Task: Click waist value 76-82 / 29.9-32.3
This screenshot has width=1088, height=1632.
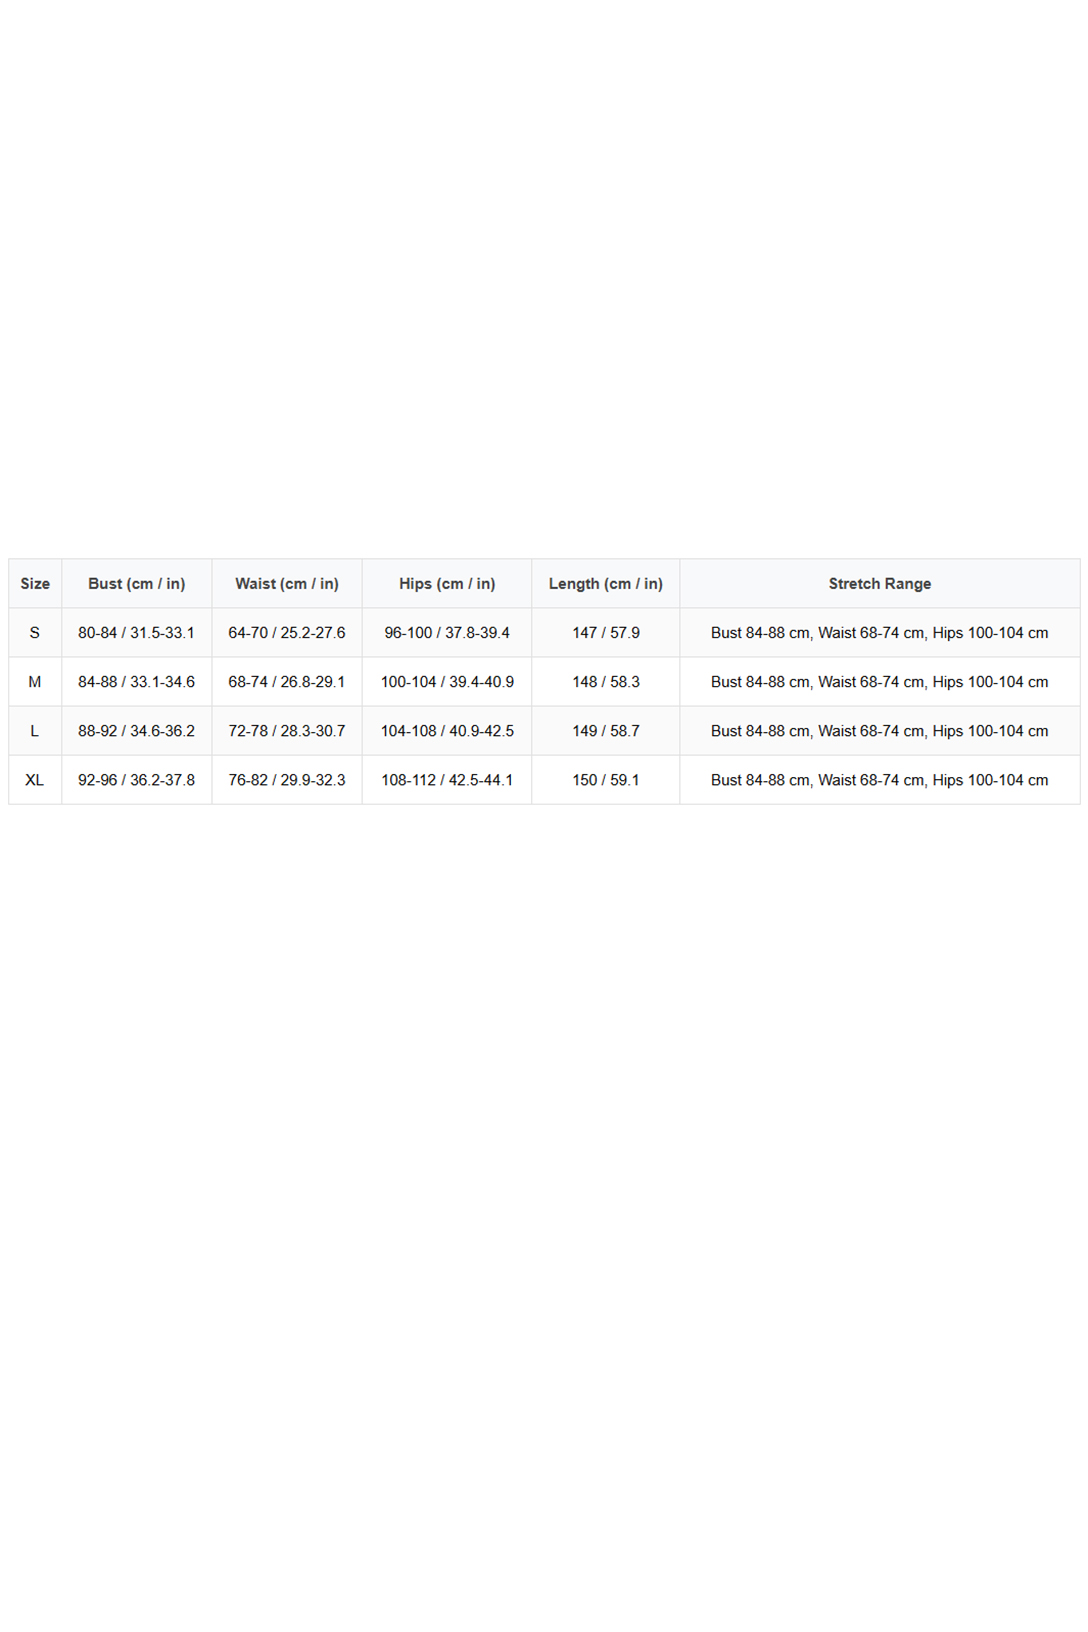Action: click(287, 780)
